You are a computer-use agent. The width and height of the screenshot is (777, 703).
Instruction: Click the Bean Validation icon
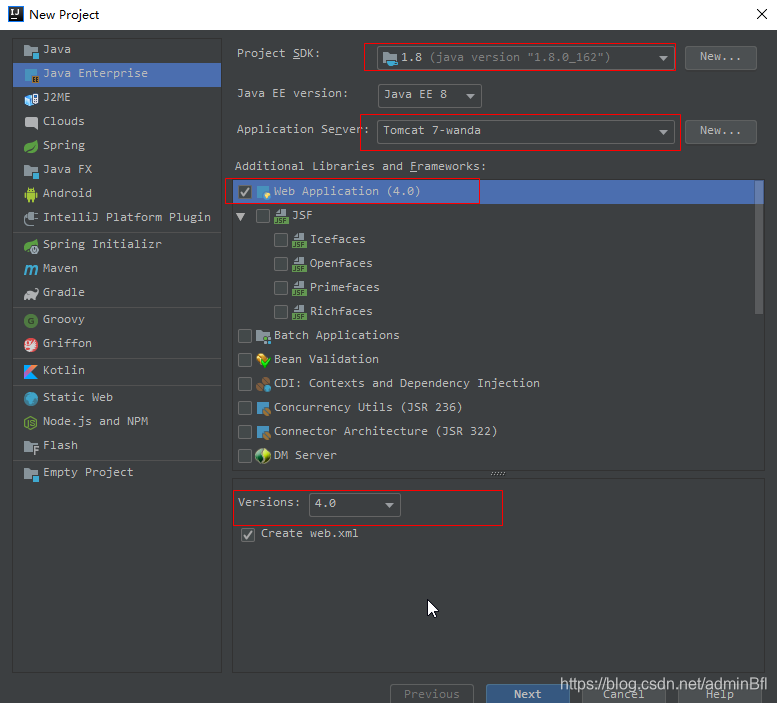coord(263,360)
